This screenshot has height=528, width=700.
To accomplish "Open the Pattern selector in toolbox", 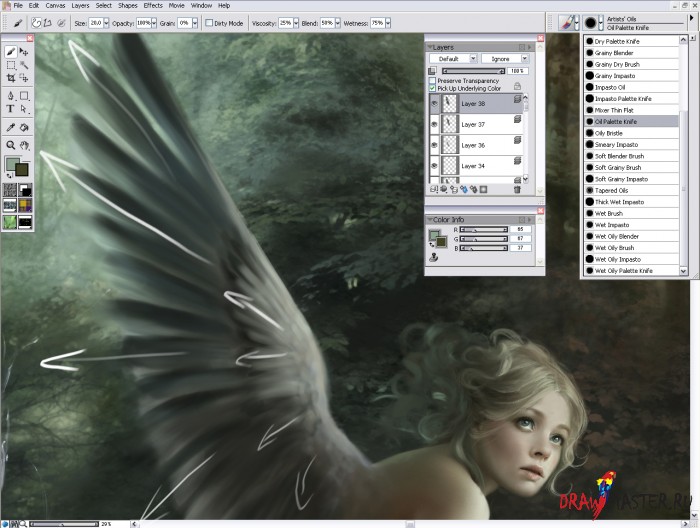I will coord(10,206).
